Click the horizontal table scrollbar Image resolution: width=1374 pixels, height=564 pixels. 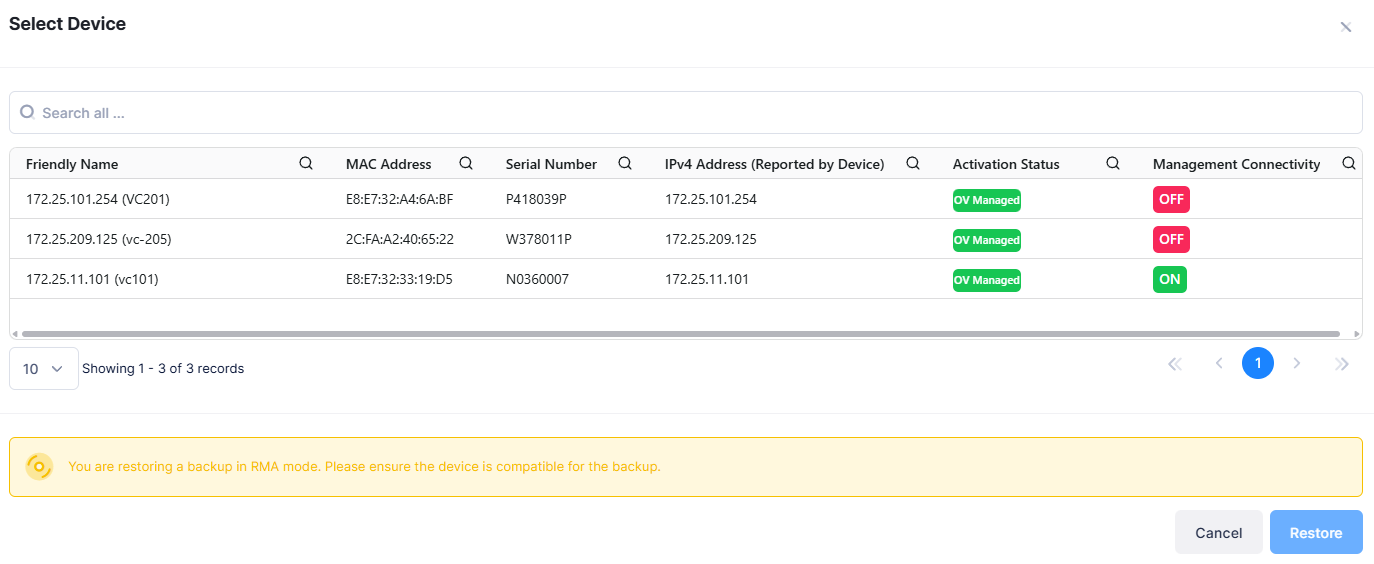[x=680, y=334]
